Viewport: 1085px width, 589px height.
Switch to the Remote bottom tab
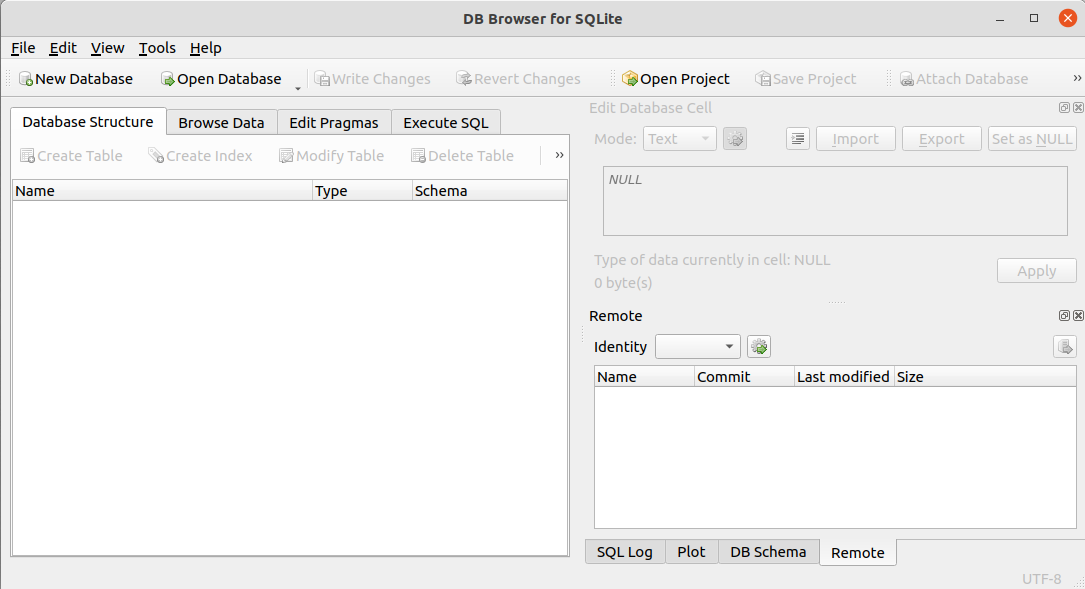click(x=857, y=553)
